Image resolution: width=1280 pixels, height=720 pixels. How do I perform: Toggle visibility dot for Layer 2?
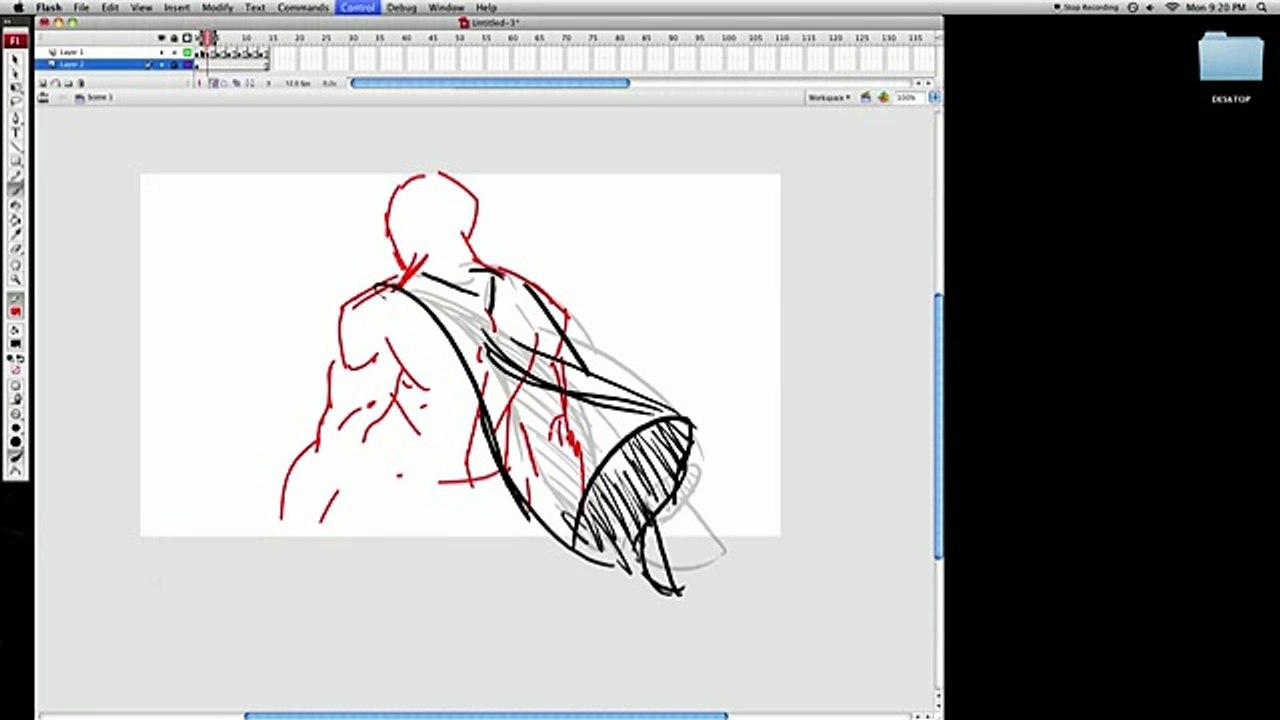(x=161, y=64)
